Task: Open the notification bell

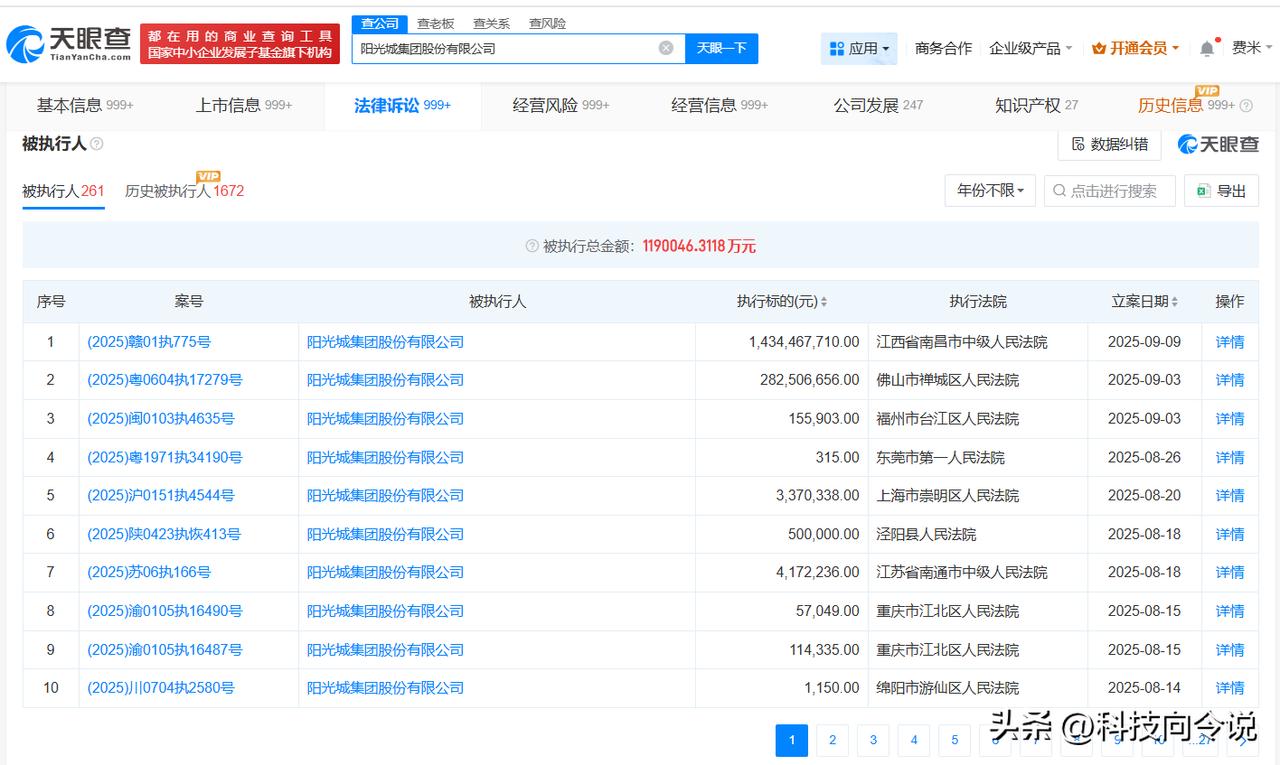Action: click(1207, 48)
